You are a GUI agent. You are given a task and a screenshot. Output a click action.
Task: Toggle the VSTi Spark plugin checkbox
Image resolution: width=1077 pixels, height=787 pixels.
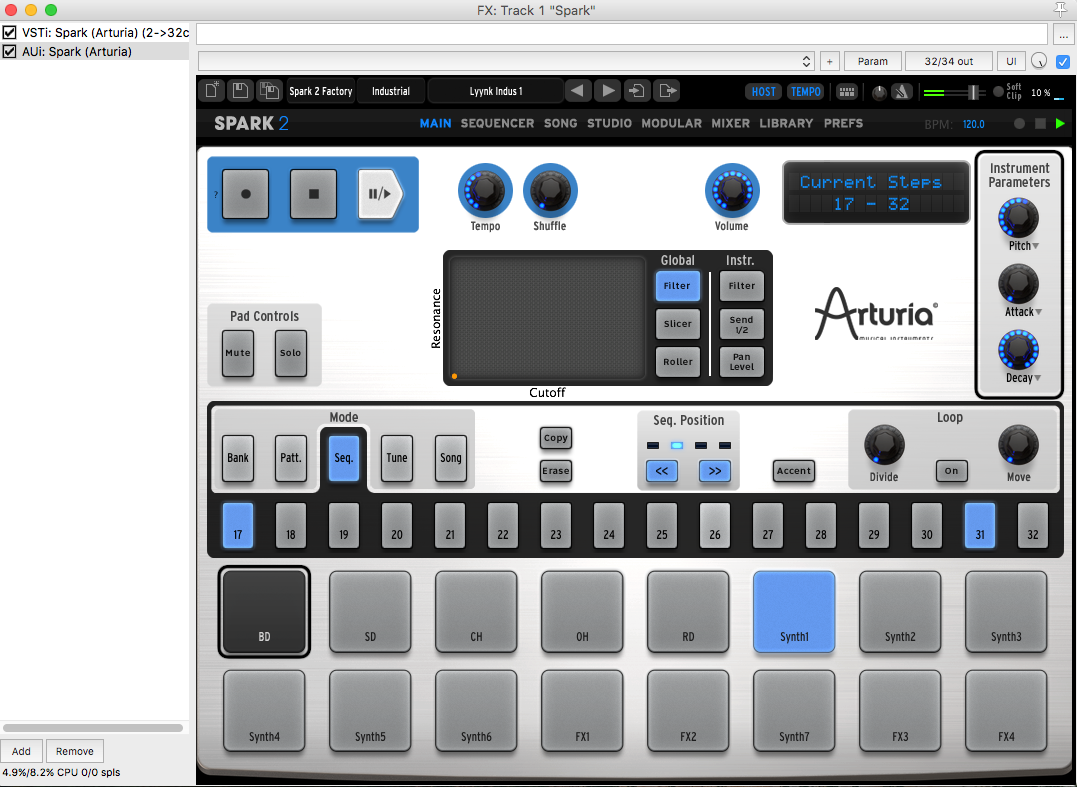pos(10,32)
